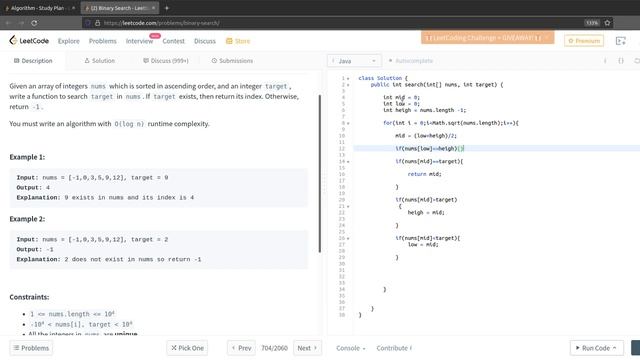Open Contest in the top navigation
Screen dimensions: 640x360
point(173,41)
